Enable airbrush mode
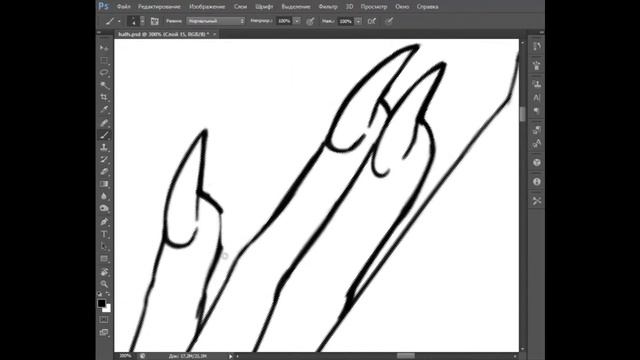The height and width of the screenshot is (360, 640). (x=371, y=21)
